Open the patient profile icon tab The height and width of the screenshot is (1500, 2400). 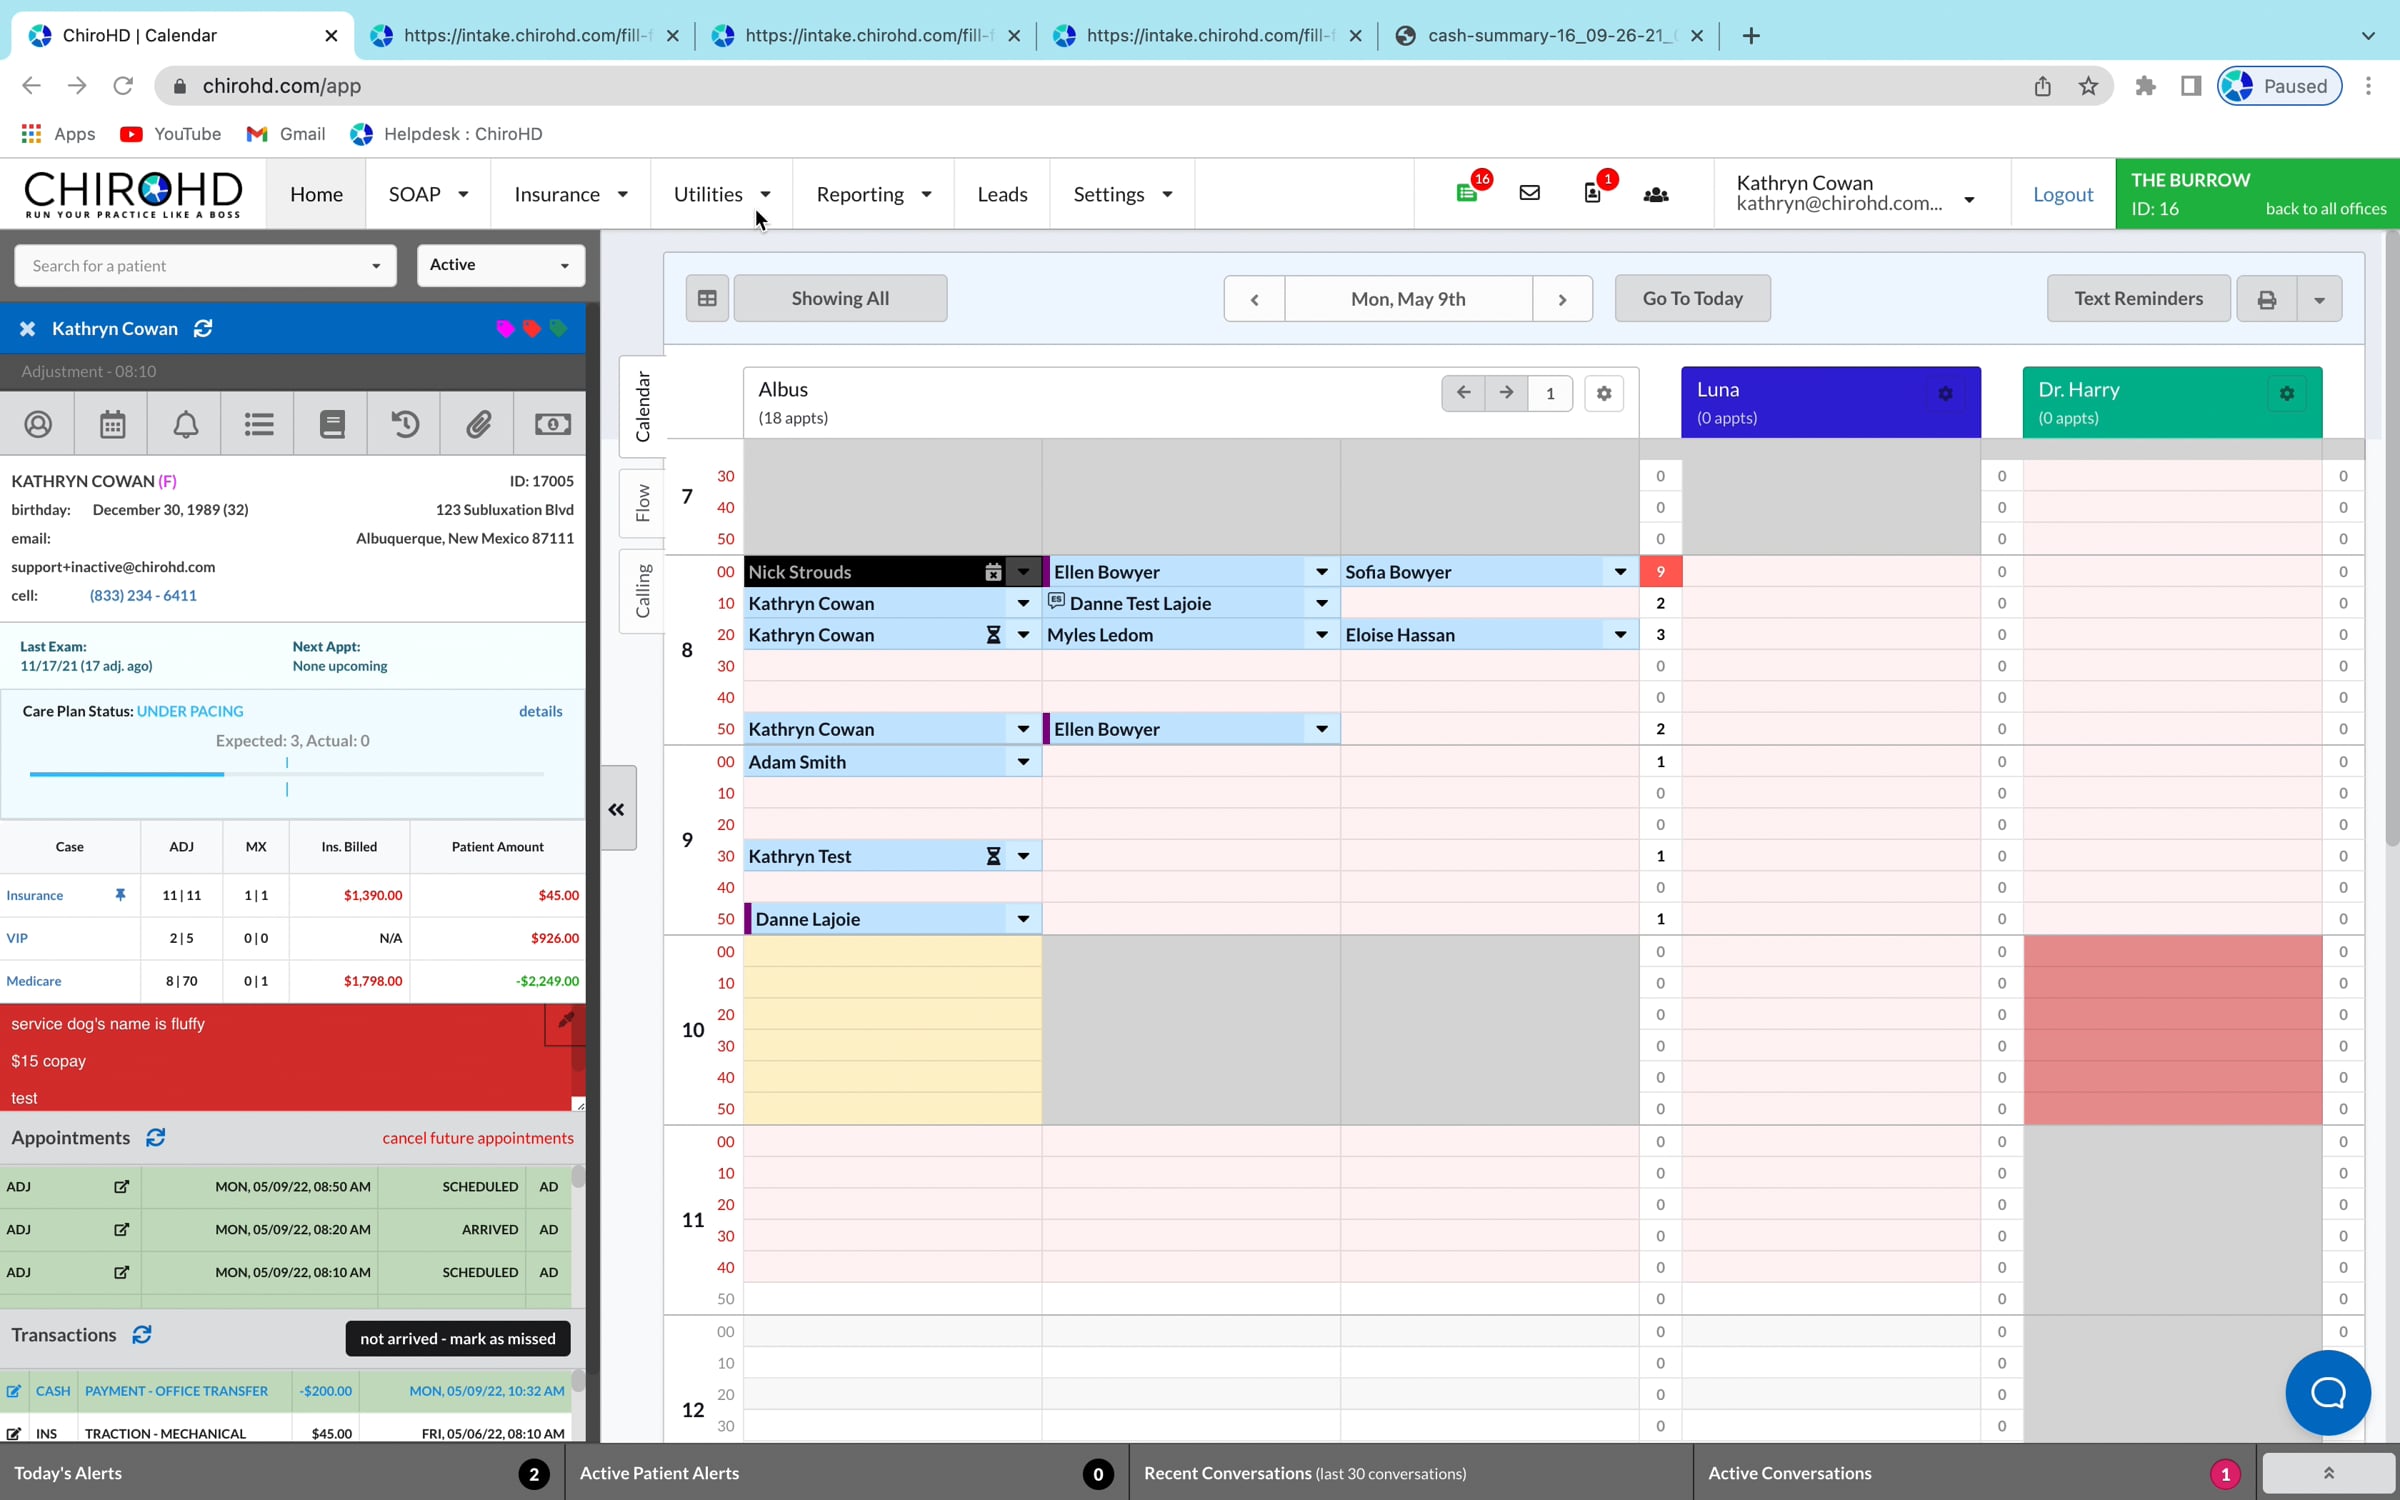[x=38, y=424]
